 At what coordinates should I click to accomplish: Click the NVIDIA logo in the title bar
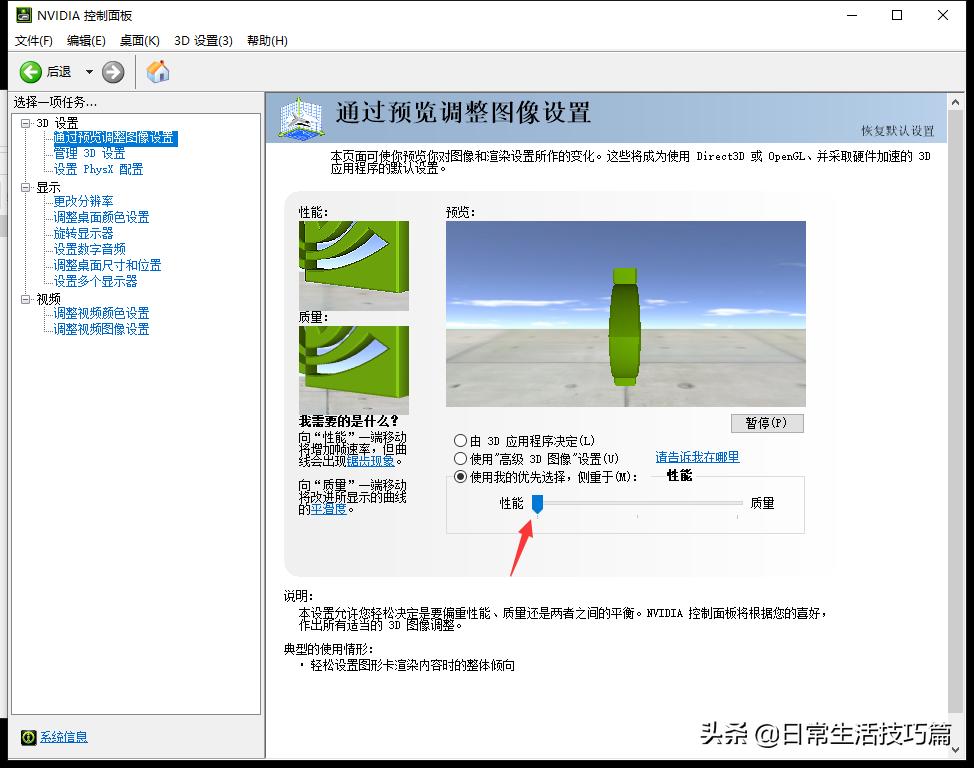click(x=25, y=15)
